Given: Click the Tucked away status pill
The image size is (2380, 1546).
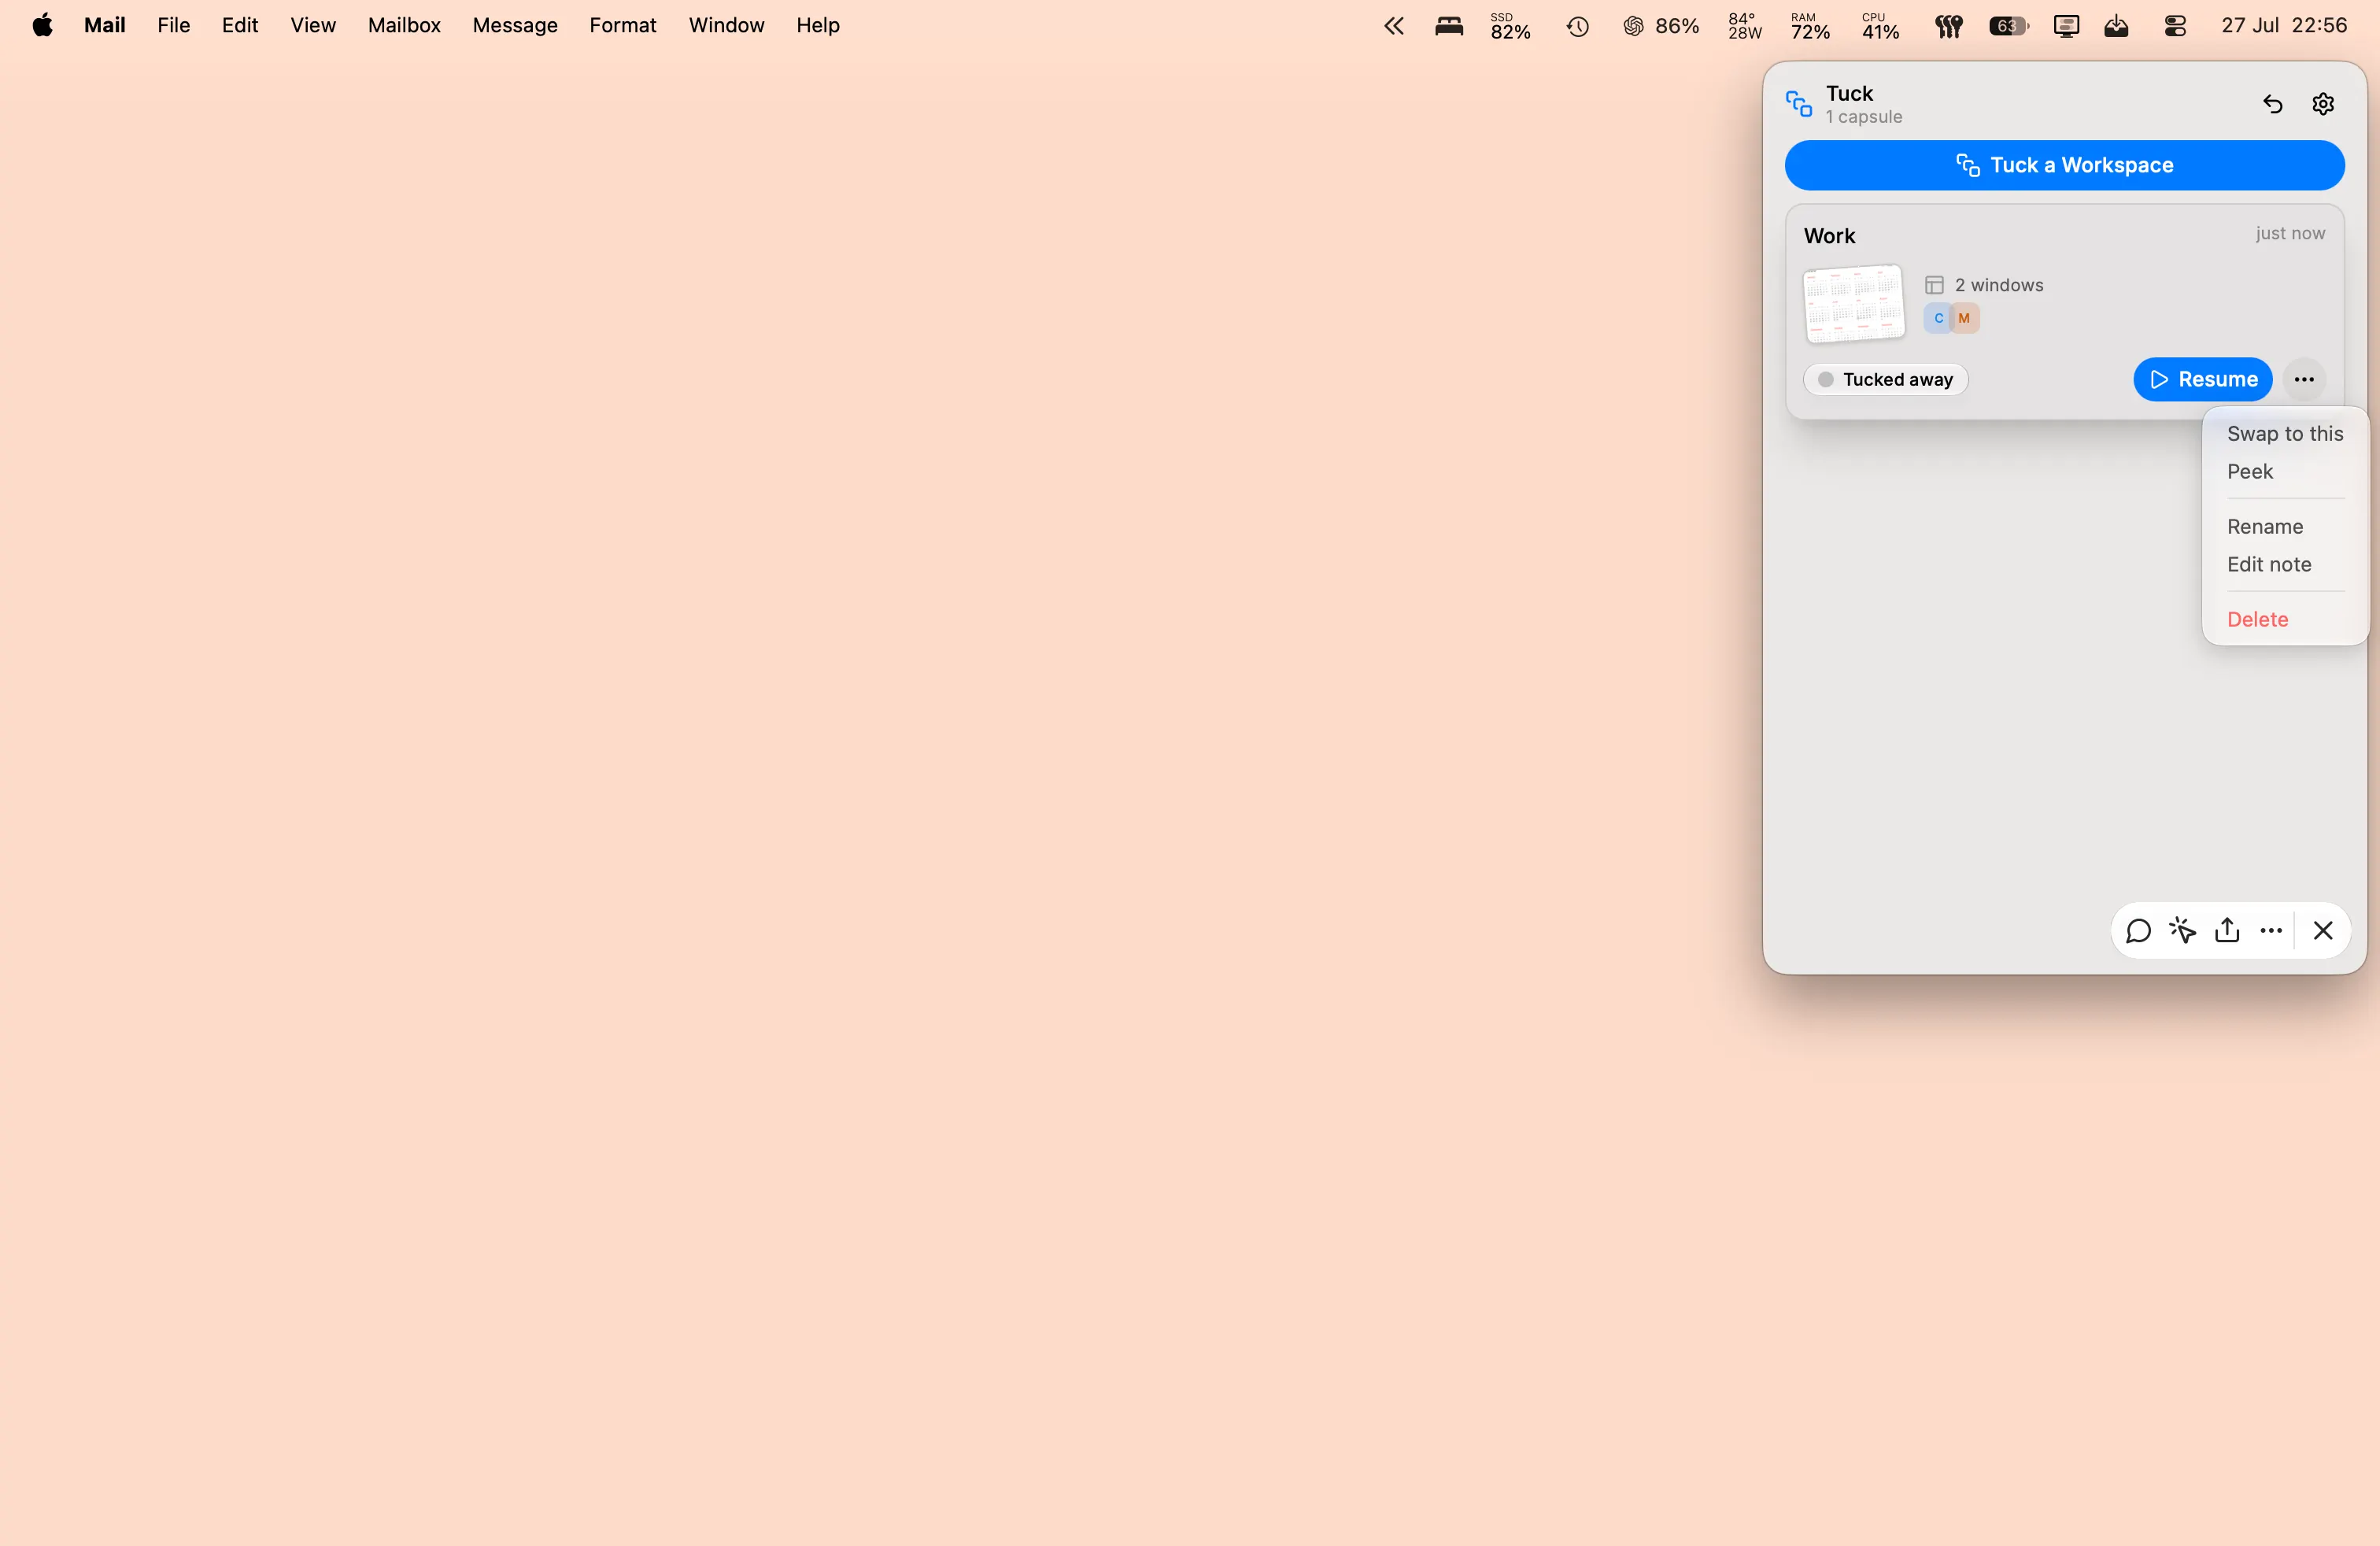Looking at the screenshot, I should 1886,379.
